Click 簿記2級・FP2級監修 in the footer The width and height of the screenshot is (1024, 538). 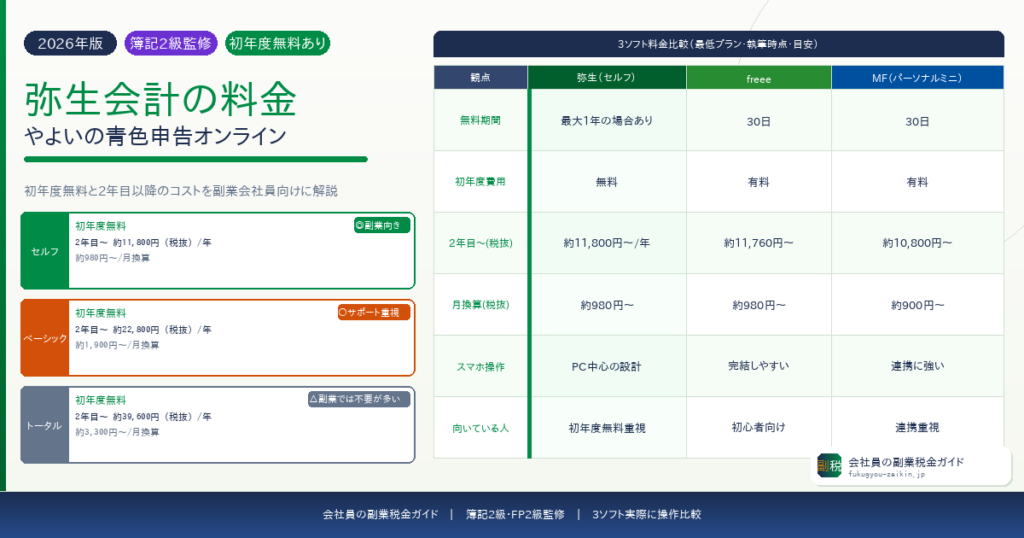click(515, 514)
